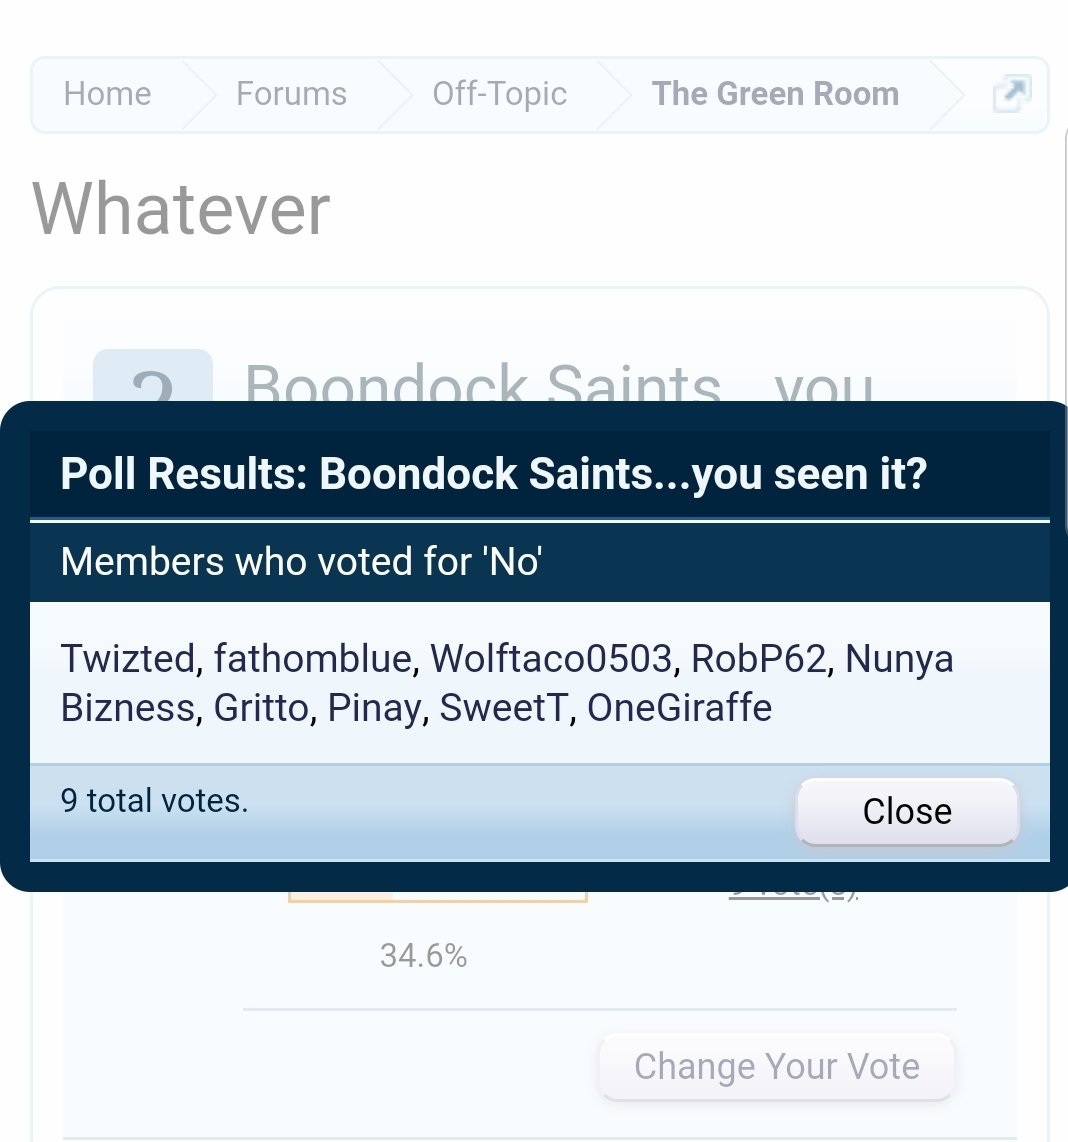The height and width of the screenshot is (1142, 1068).
Task: Click the poll question mark icon
Action: tap(153, 376)
